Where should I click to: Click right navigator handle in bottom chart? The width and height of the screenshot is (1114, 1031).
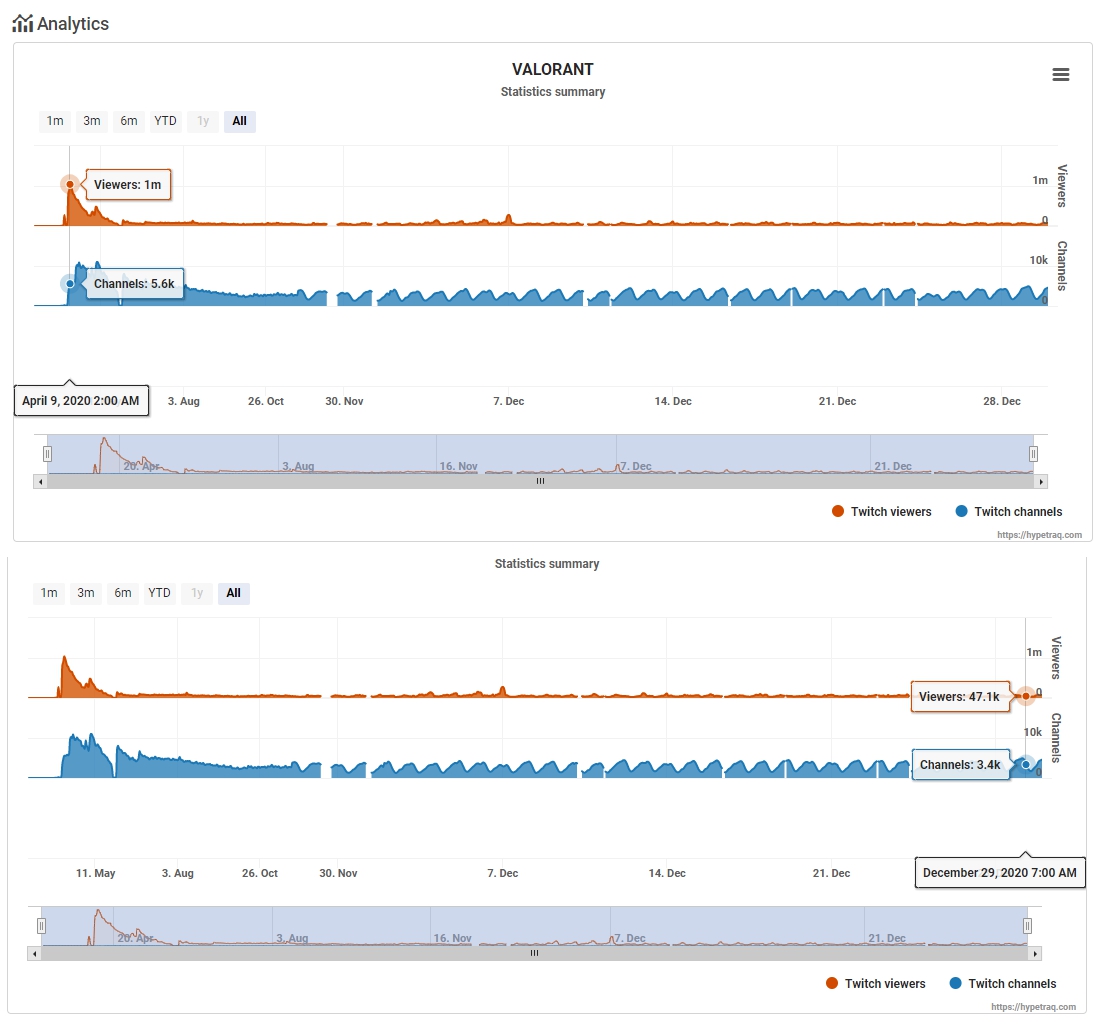1027,926
